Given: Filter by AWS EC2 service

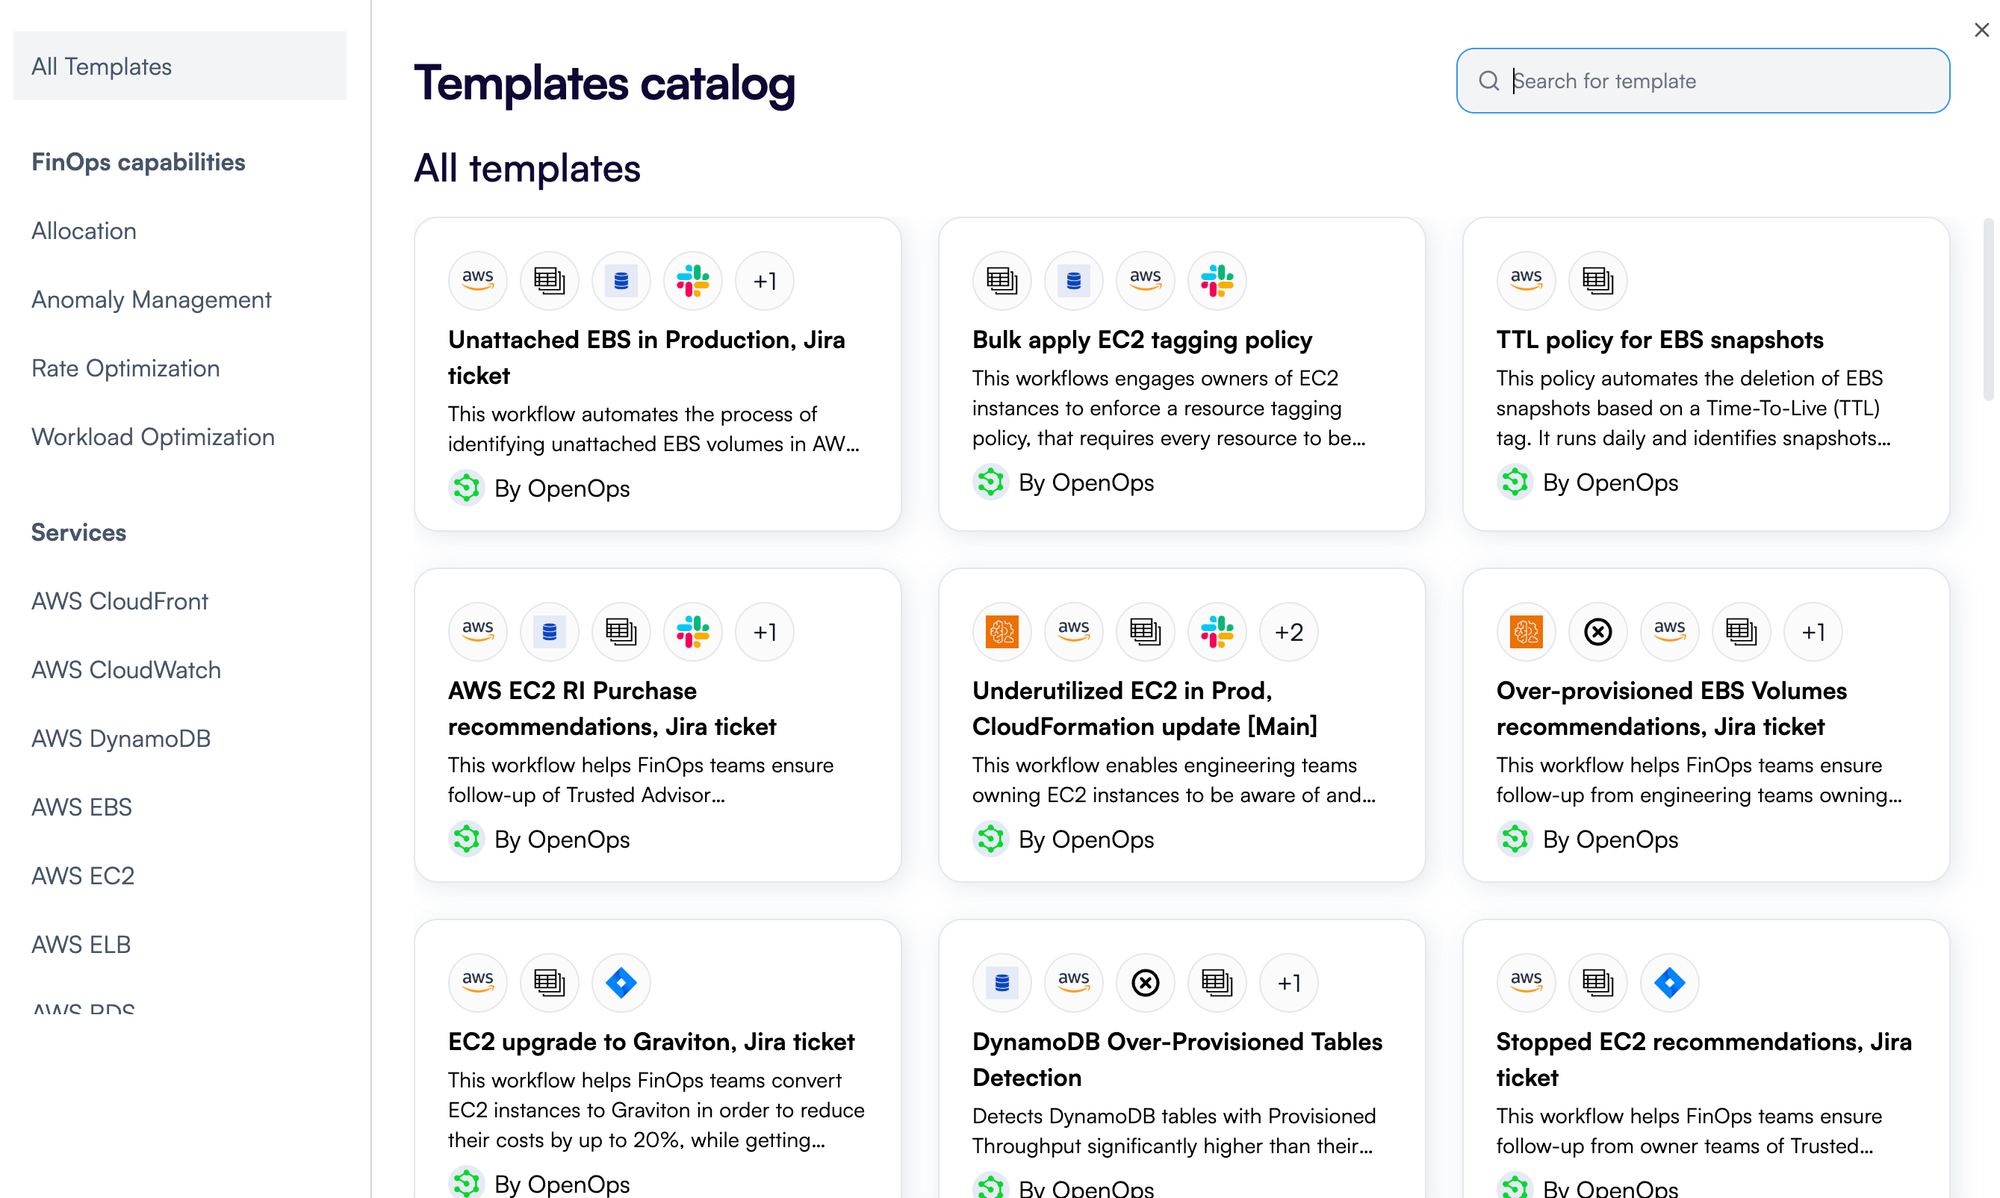Looking at the screenshot, I should (x=83, y=876).
